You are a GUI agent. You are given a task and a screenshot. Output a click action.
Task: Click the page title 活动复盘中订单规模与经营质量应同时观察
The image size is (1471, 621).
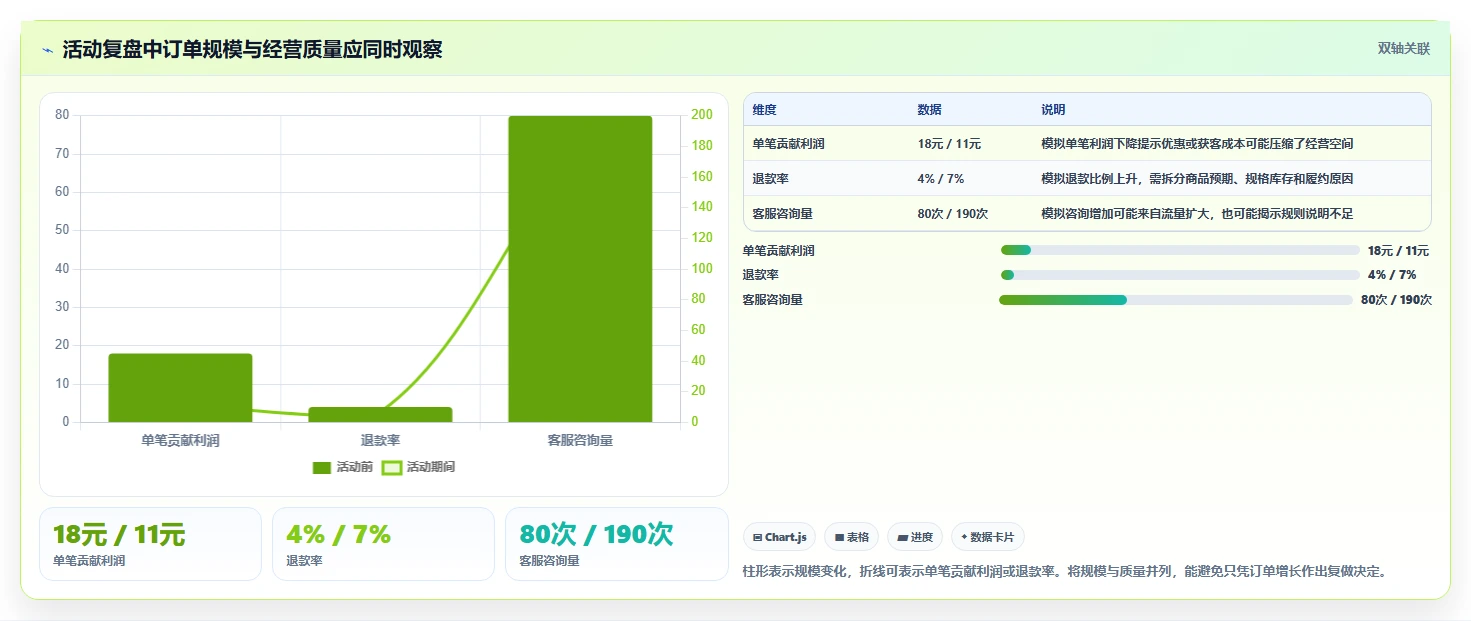[252, 49]
